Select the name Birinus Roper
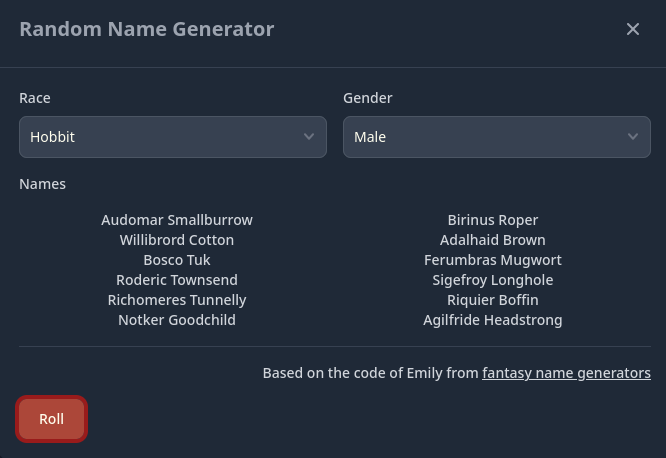 coord(493,220)
